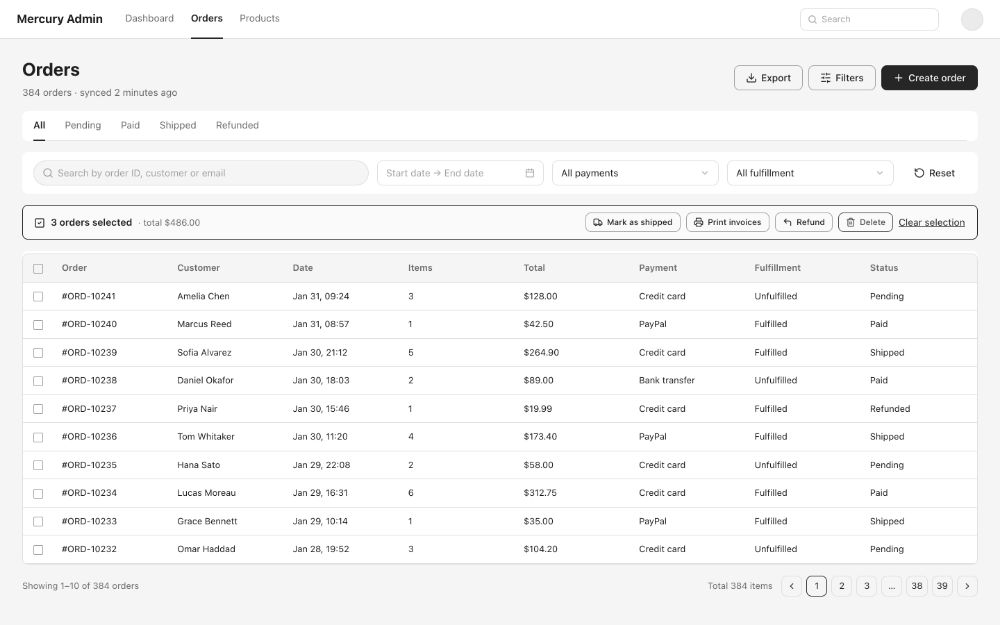Select the All orders tab

click(39, 125)
